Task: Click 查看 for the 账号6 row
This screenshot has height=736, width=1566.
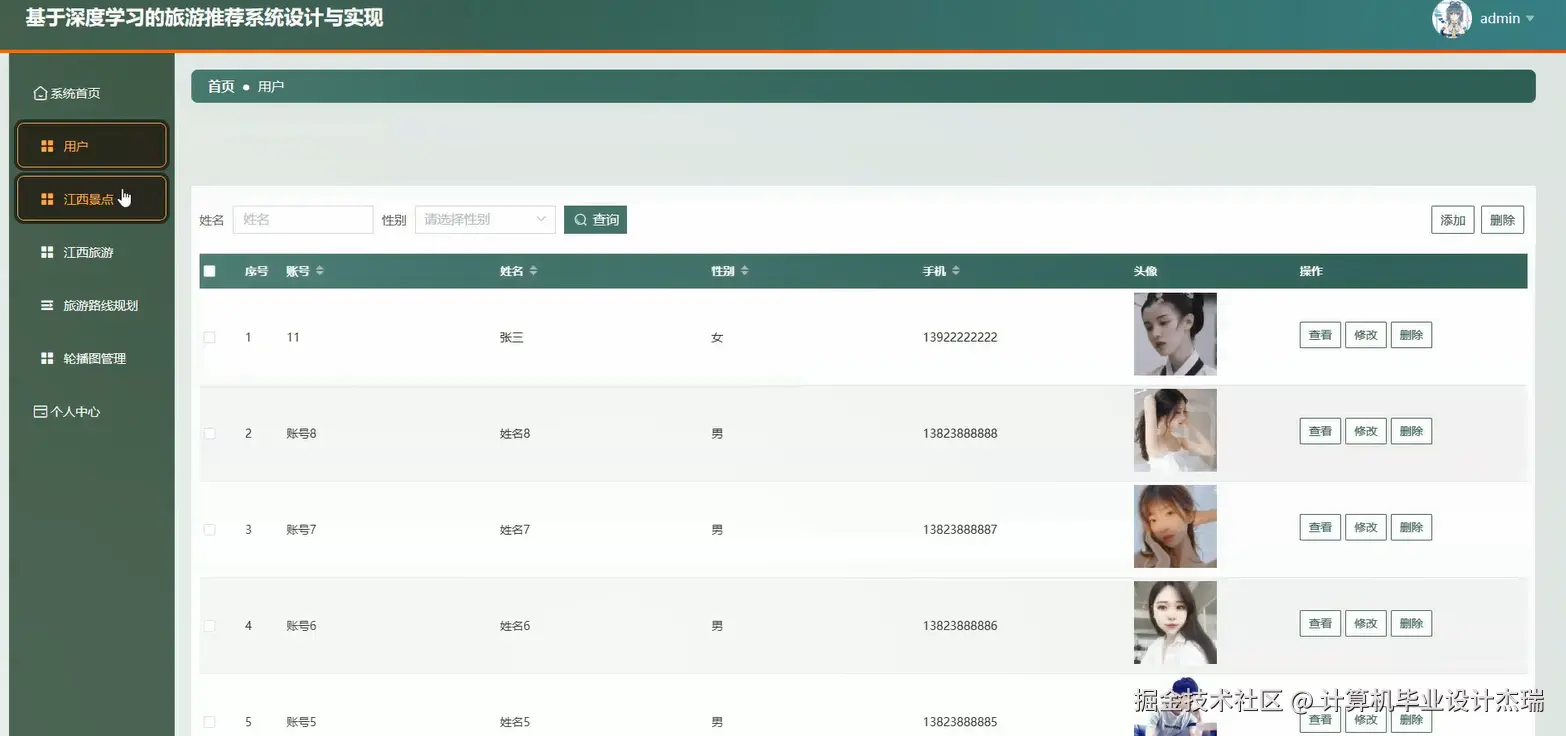Action: tap(1320, 623)
